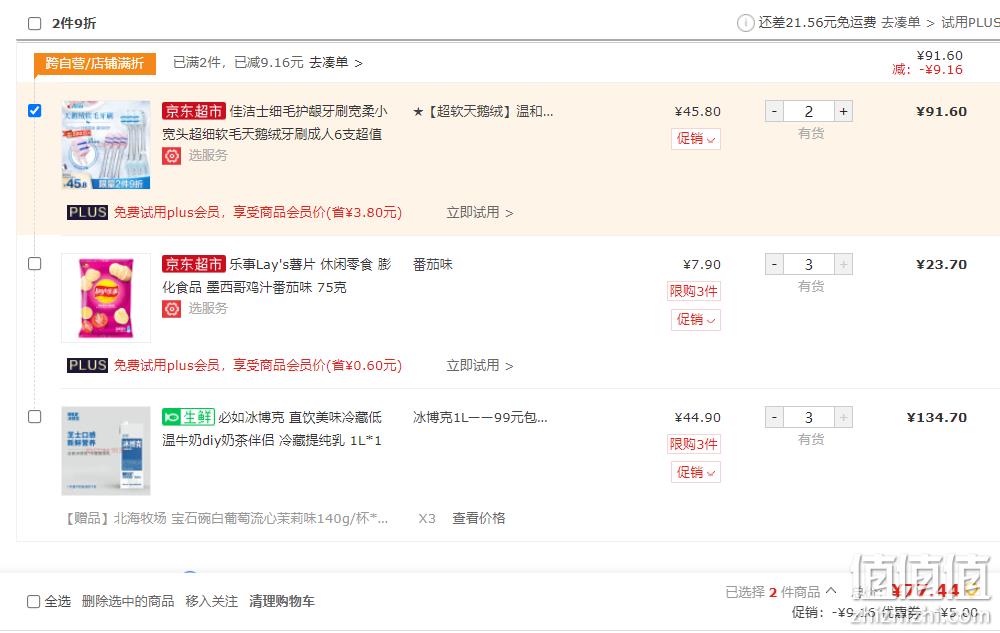Click the 京东超市 tag on Lay's chips
The height and width of the screenshot is (633, 1000).
click(x=194, y=264)
